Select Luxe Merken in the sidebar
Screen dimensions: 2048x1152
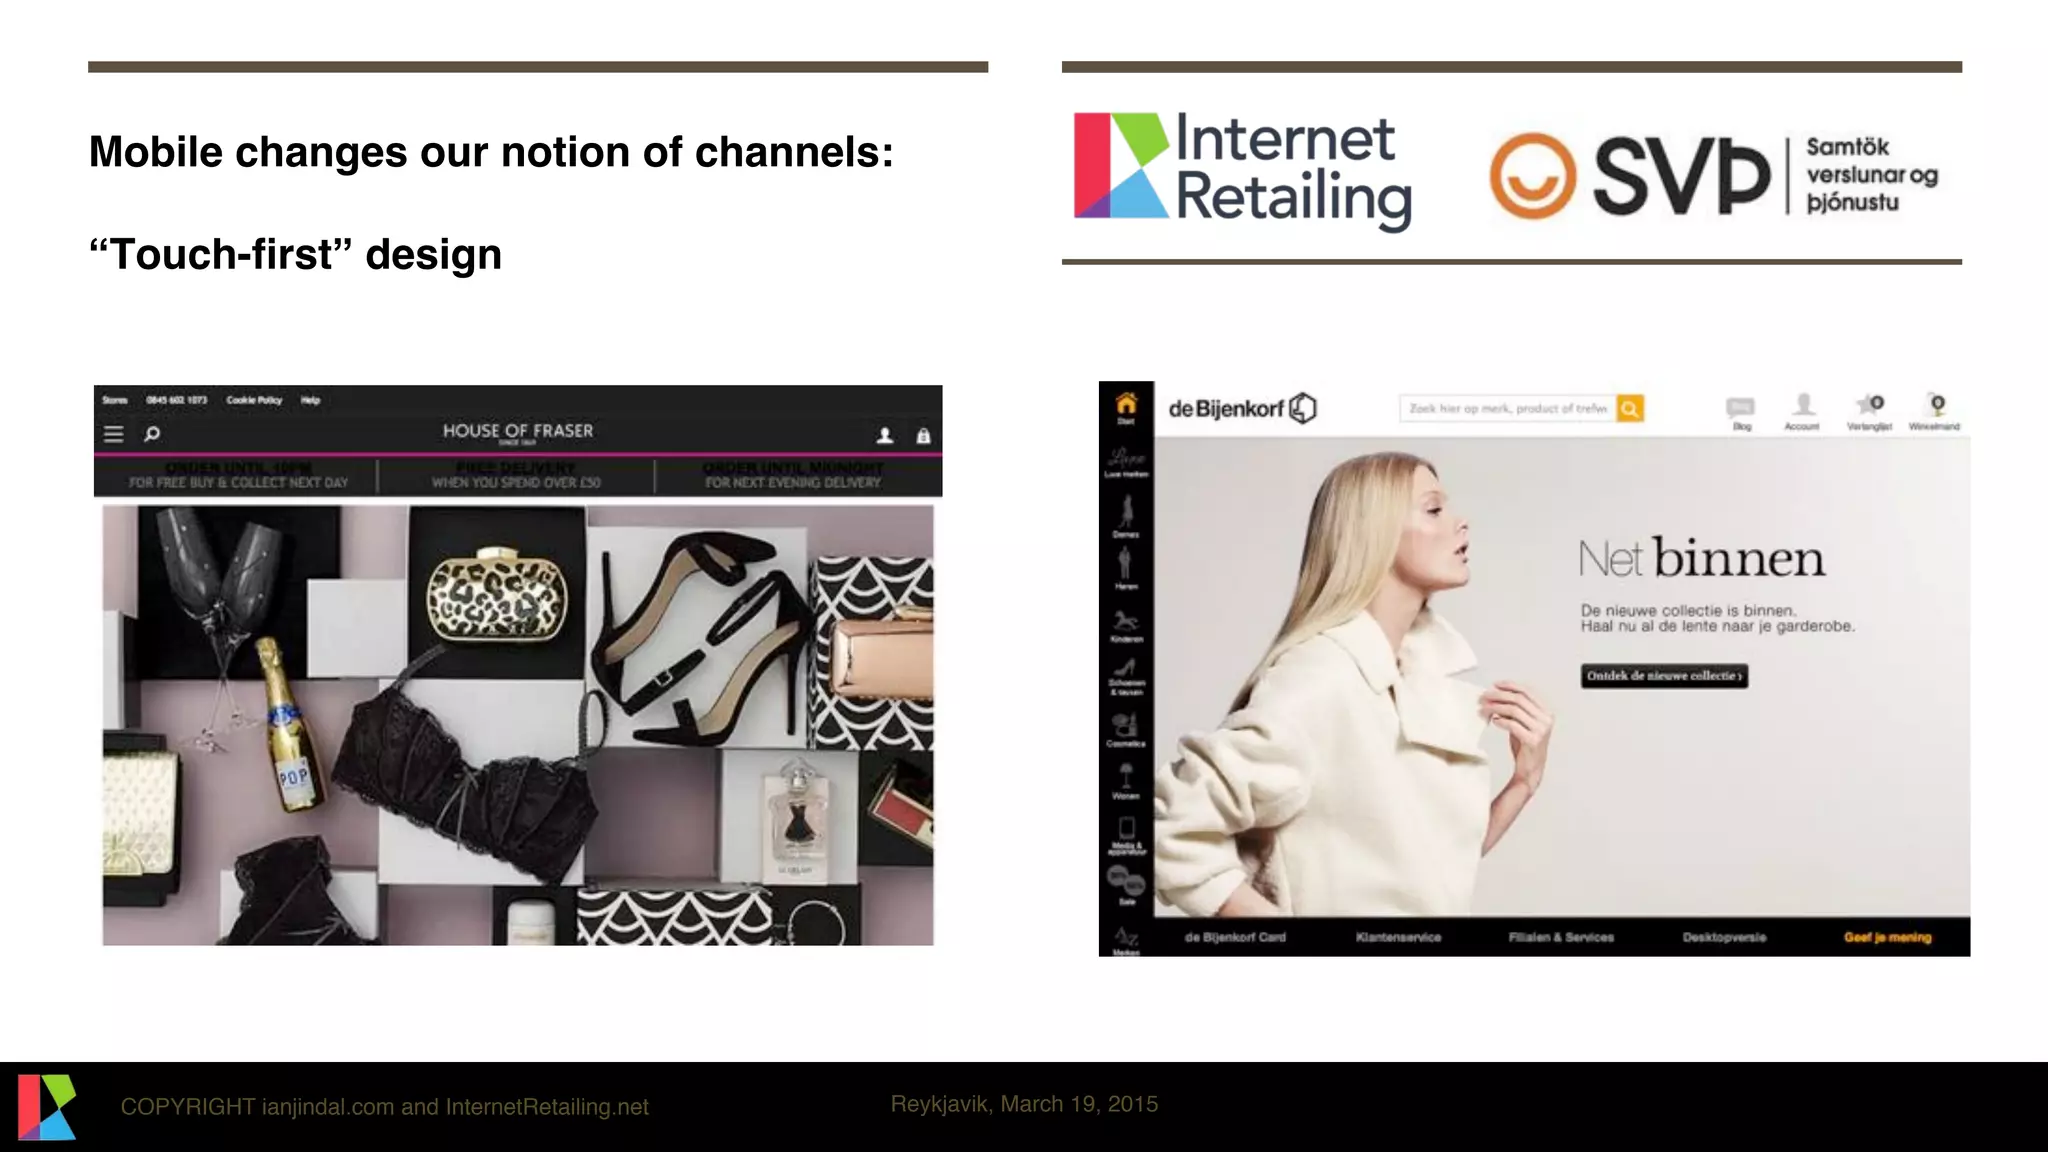tap(1126, 463)
